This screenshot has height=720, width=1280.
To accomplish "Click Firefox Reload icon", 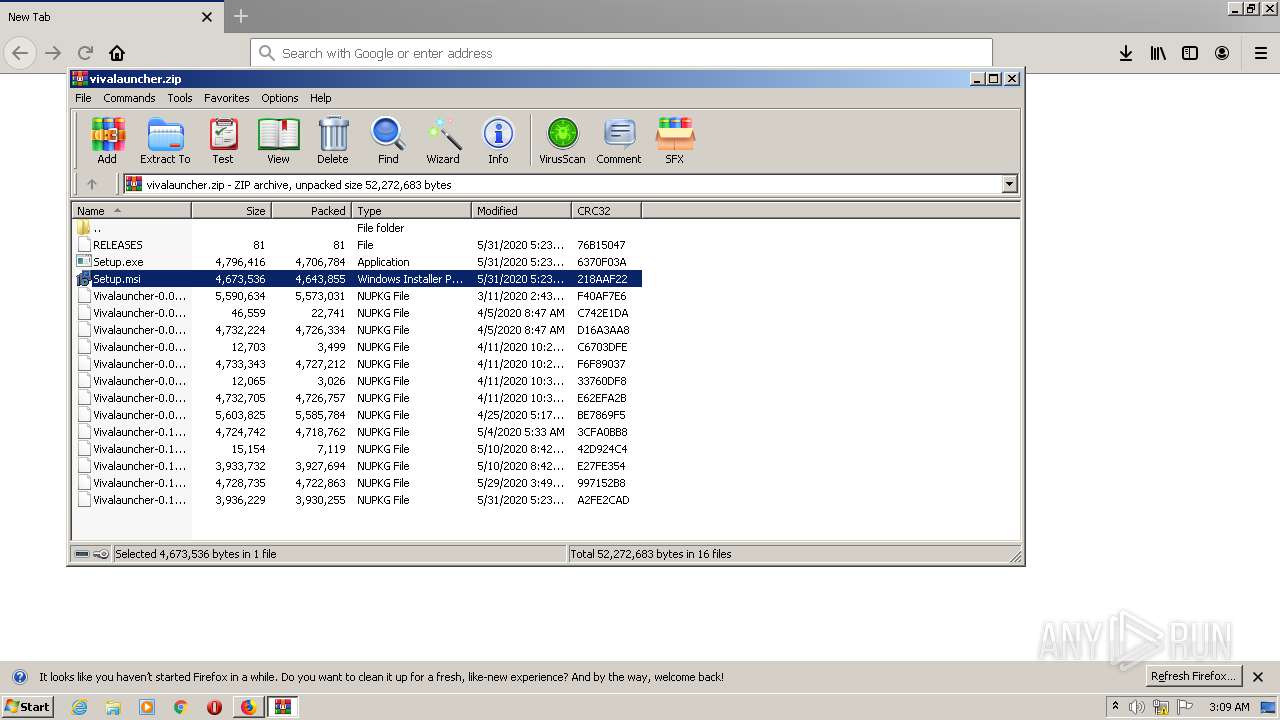I will pyautogui.click(x=85, y=53).
